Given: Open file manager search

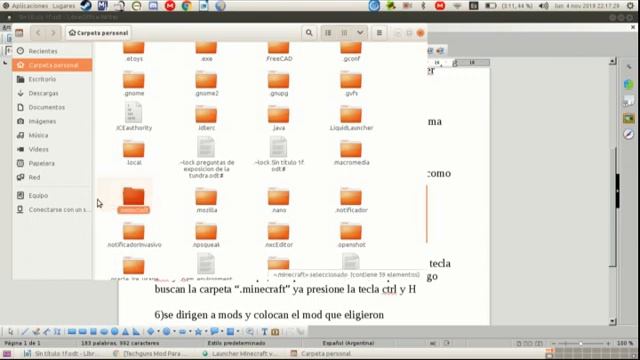Looking at the screenshot, I should click(x=309, y=33).
